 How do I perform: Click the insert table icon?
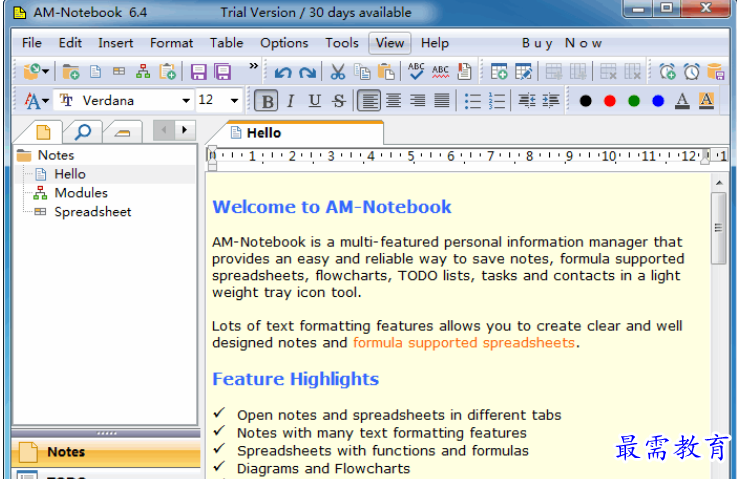coord(499,71)
